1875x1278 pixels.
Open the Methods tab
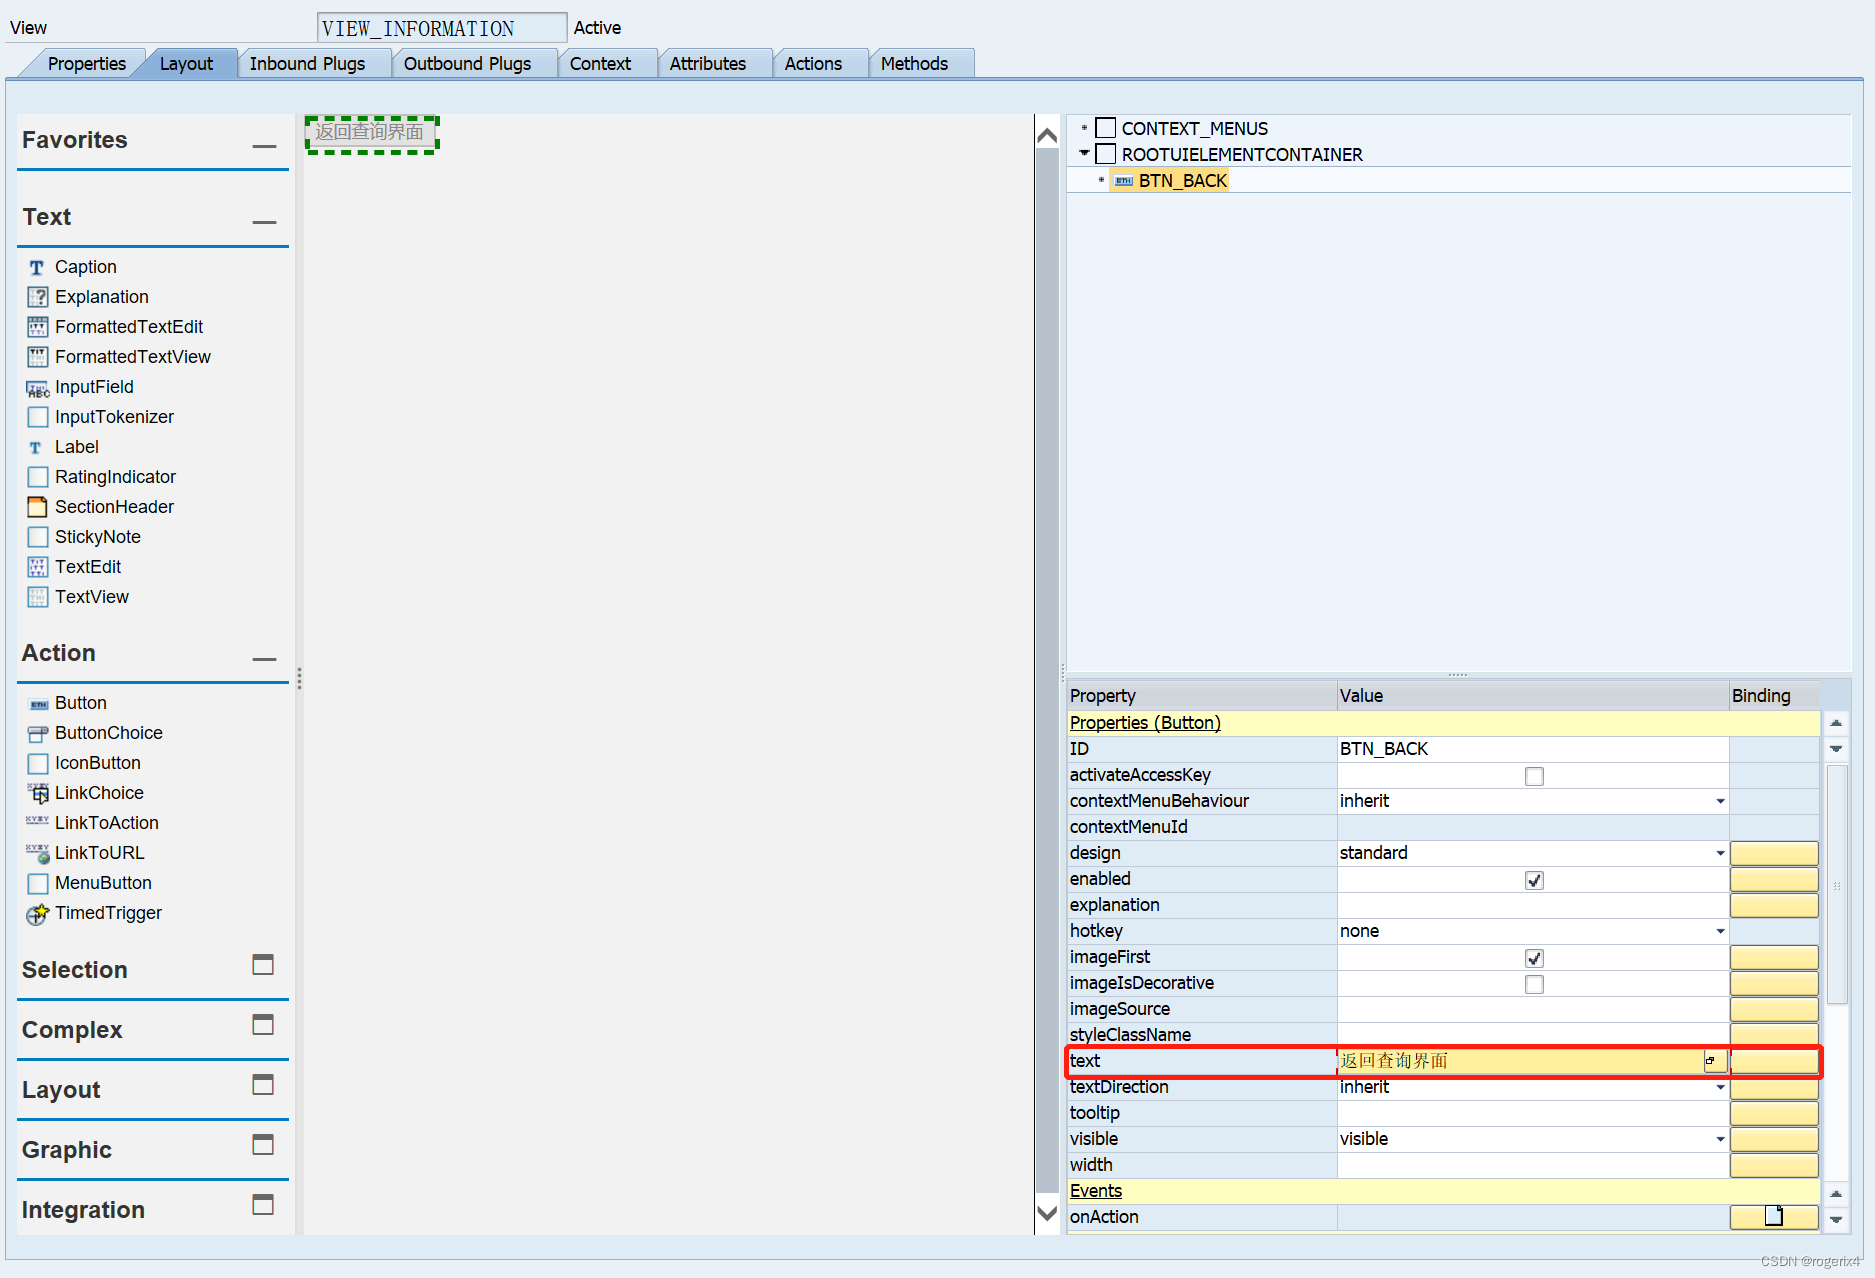[914, 64]
